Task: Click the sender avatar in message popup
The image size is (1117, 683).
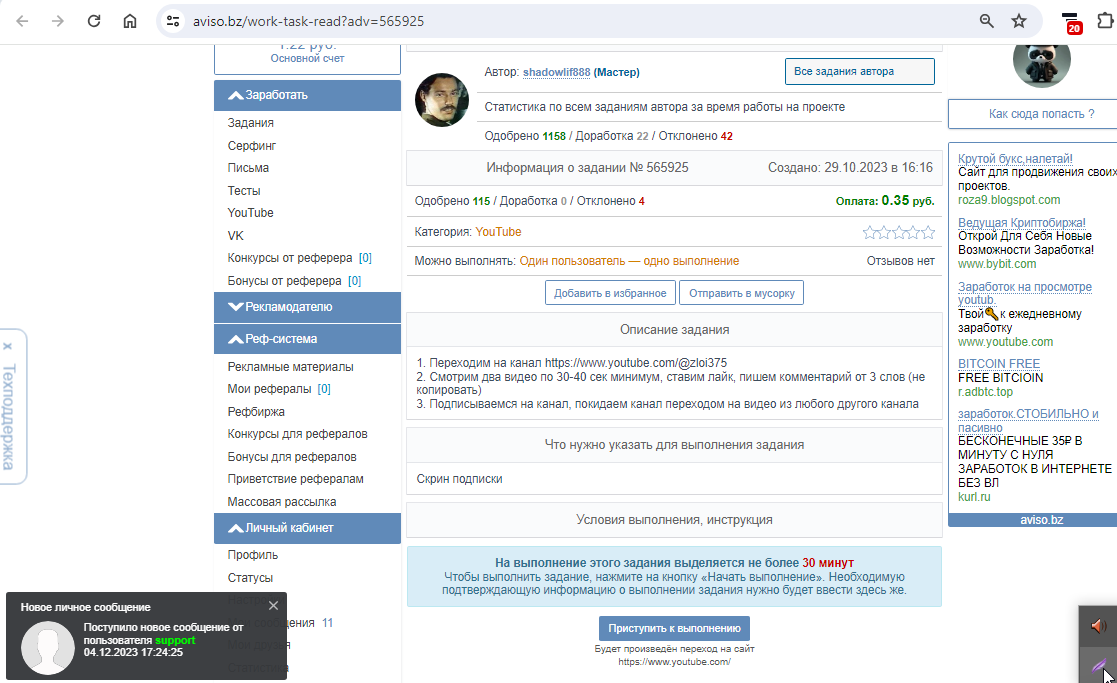Action: click(48, 647)
